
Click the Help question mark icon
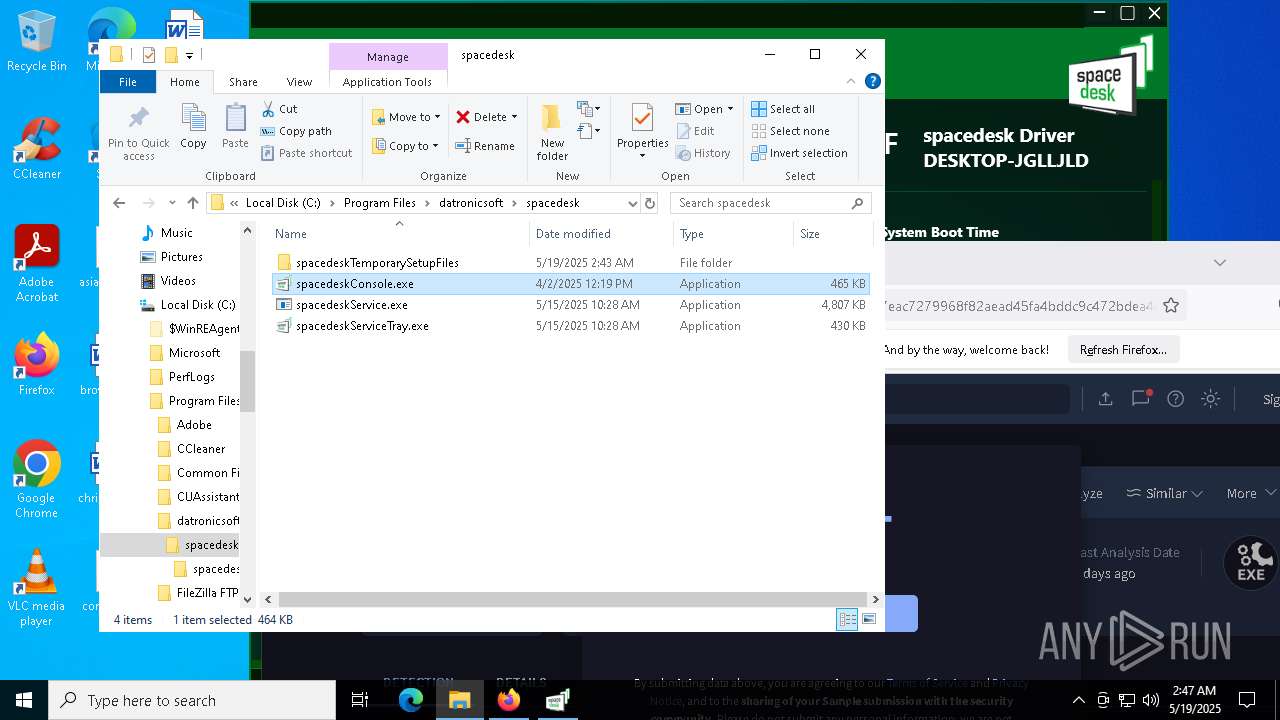(873, 82)
